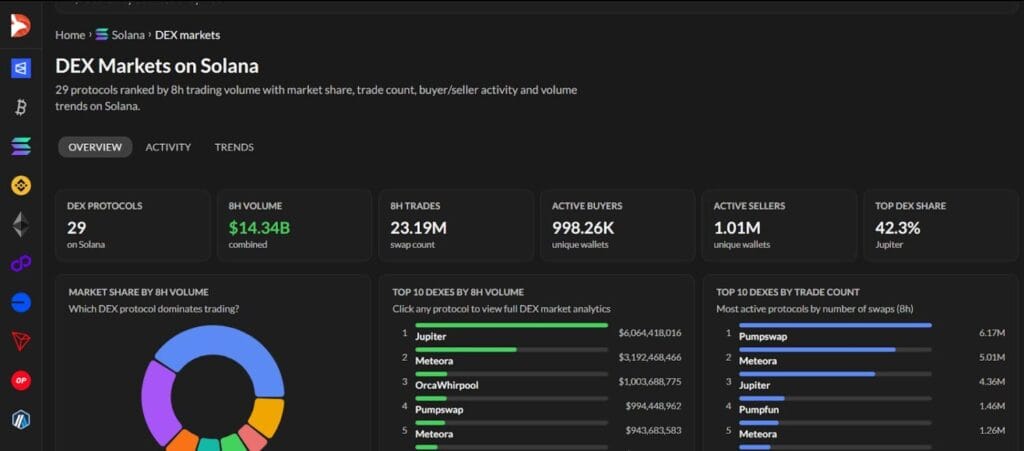1024x451 pixels.
Task: Switch to BNB Chain sidebar icon
Action: tap(21, 186)
